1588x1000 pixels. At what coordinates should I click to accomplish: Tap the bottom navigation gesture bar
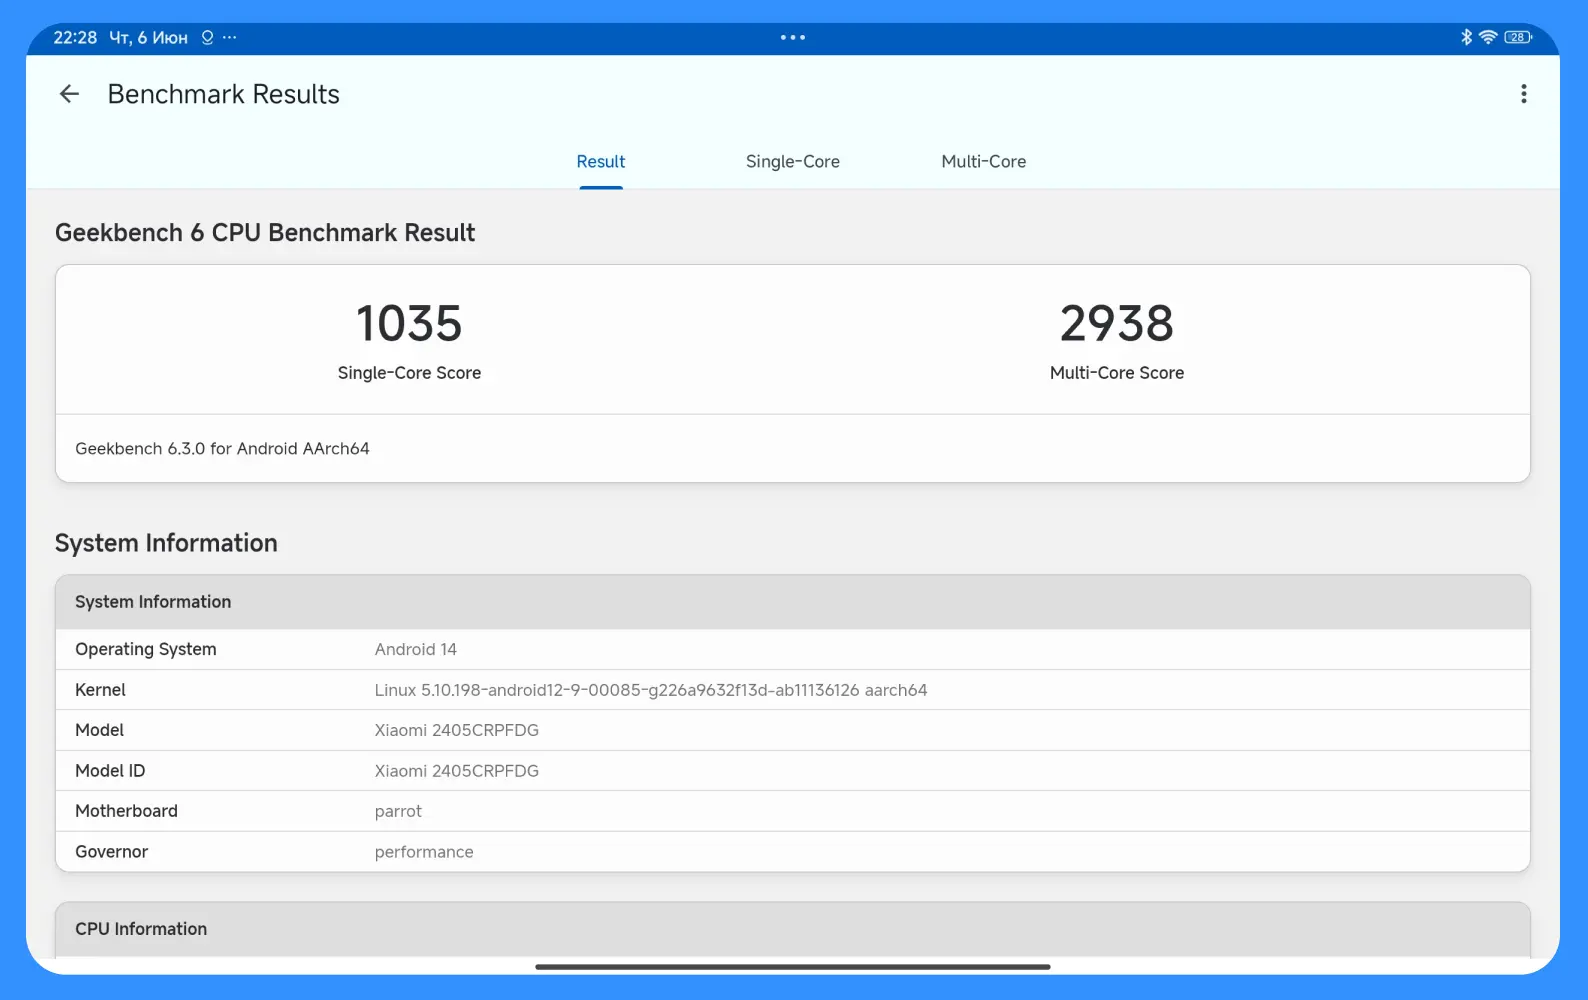(x=793, y=967)
